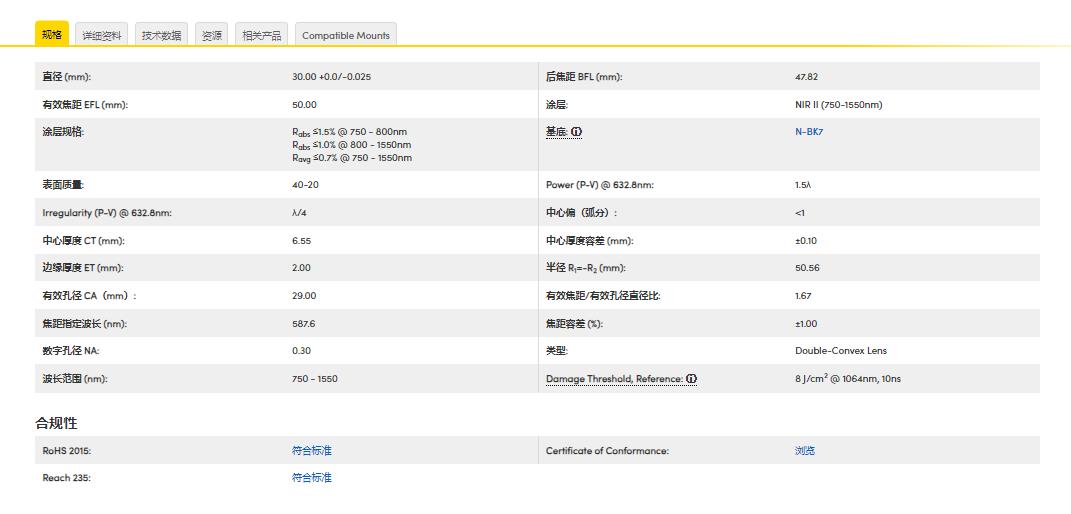The image size is (1071, 514).
Task: Select the 资源 tab
Action: click(x=212, y=35)
